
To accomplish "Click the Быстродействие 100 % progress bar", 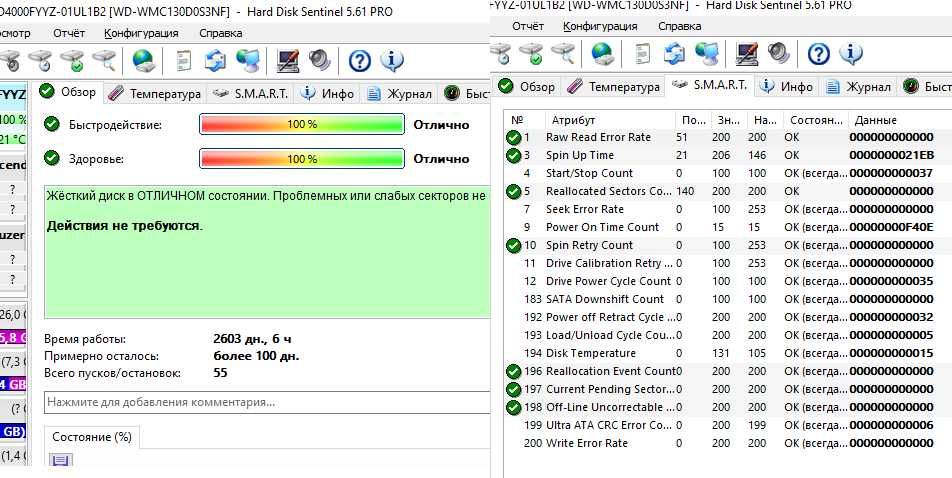I will [x=302, y=124].
